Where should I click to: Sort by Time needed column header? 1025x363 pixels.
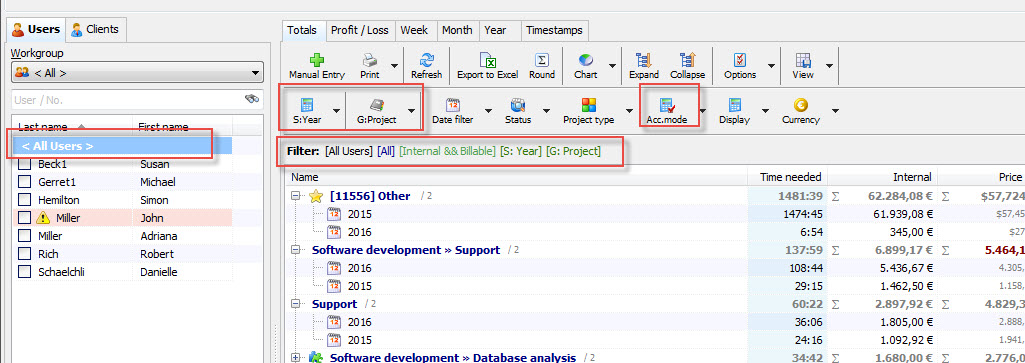(x=787, y=177)
